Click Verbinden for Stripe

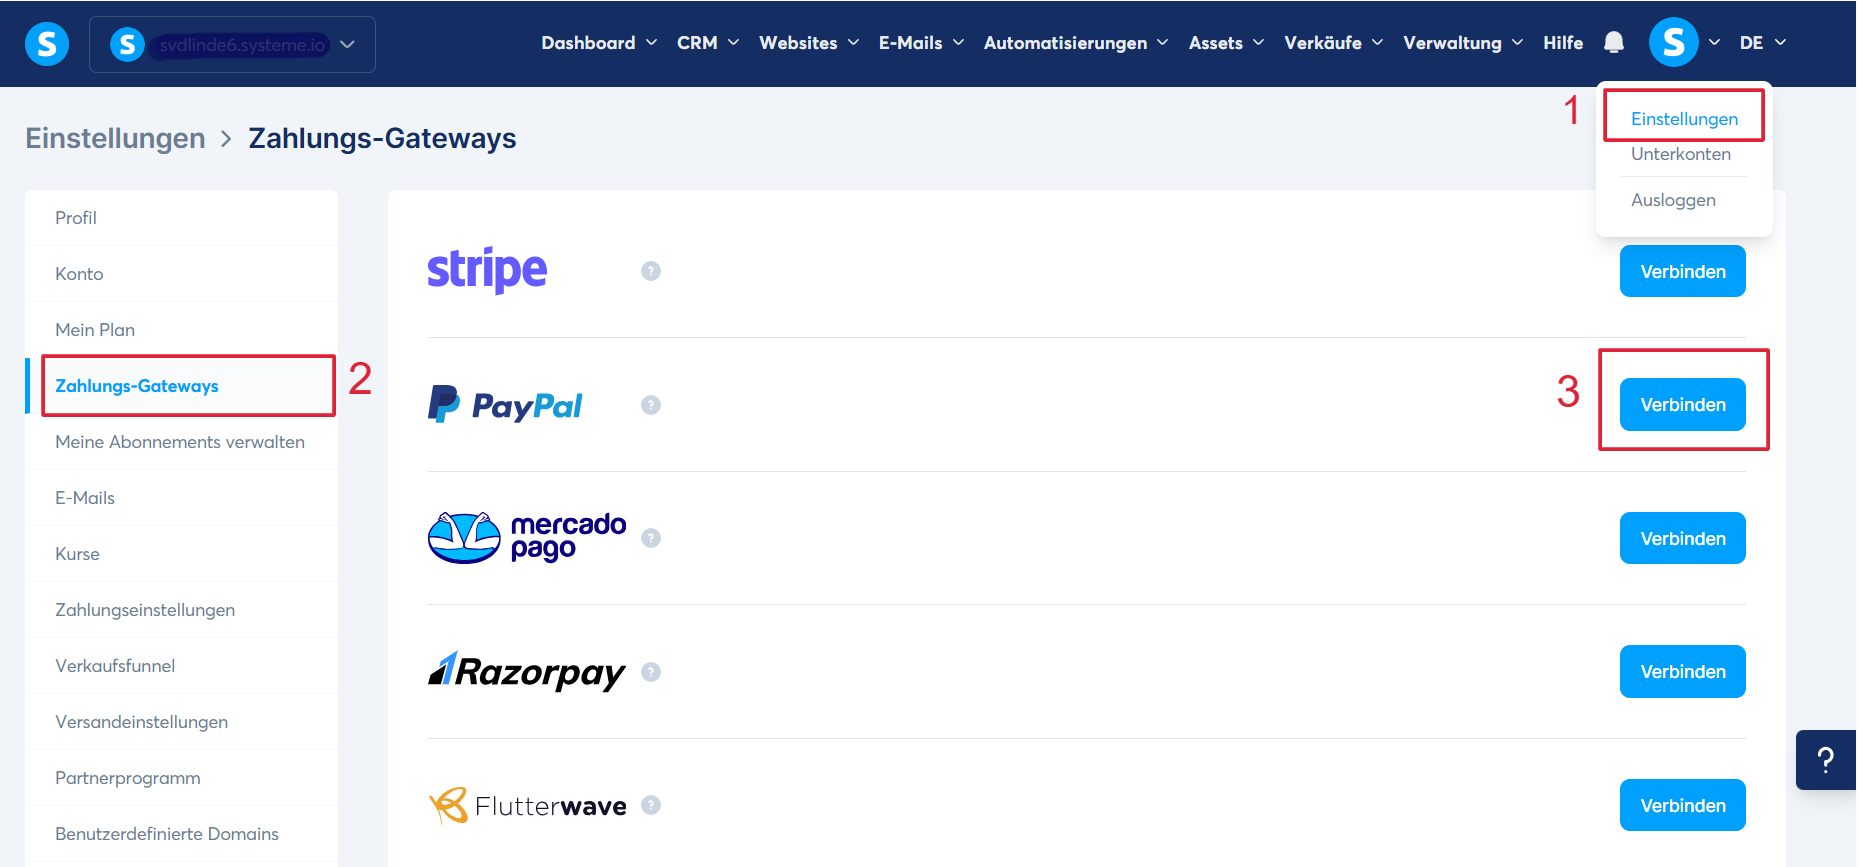point(1683,271)
